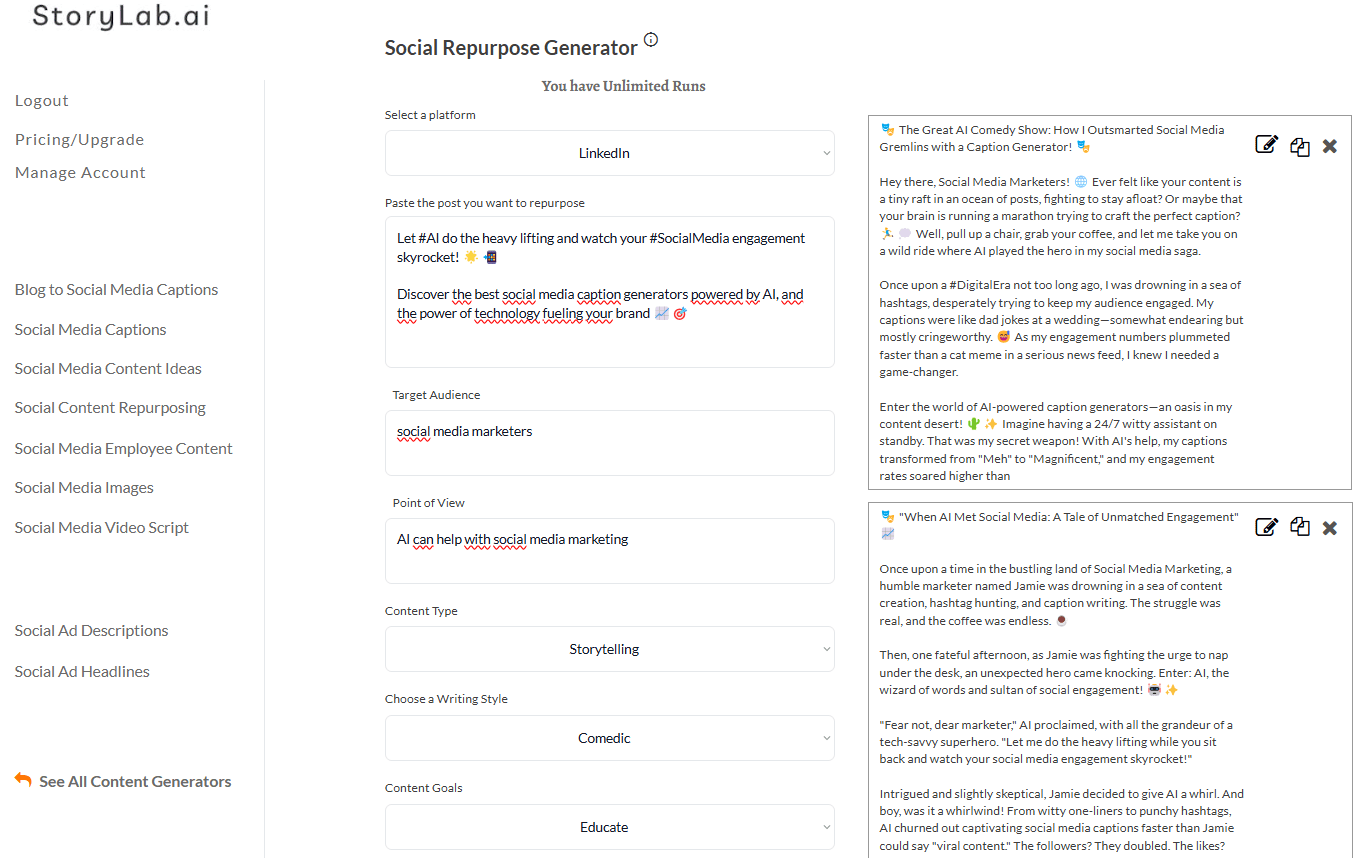Edit the second generated post with pencil icon

coord(1266,527)
